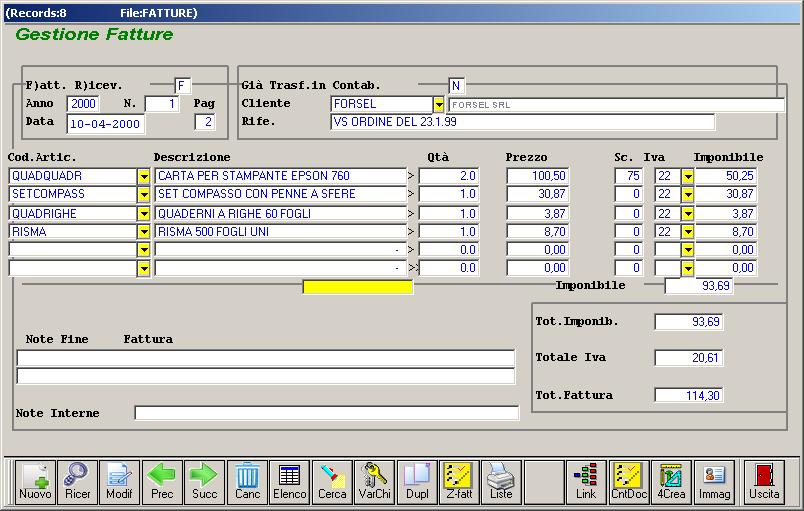This screenshot has height=511, width=804.
Task: Click description QUADERNI A RIGHE 60 FOGLI
Action: tap(280, 213)
